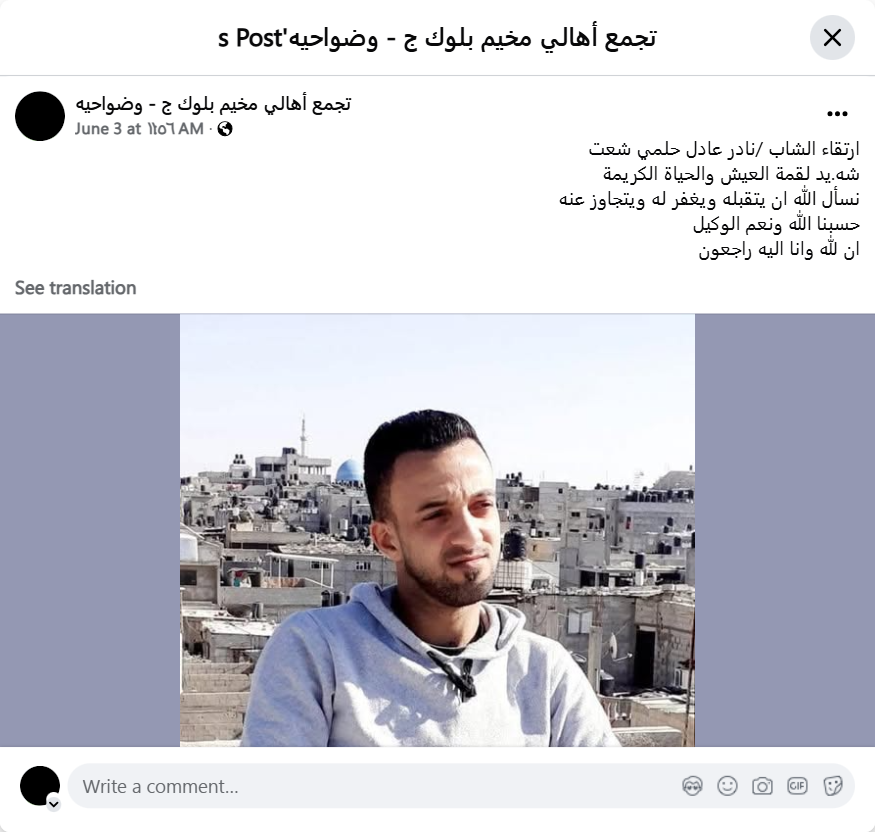Click See translation link

pyautogui.click(x=75, y=288)
